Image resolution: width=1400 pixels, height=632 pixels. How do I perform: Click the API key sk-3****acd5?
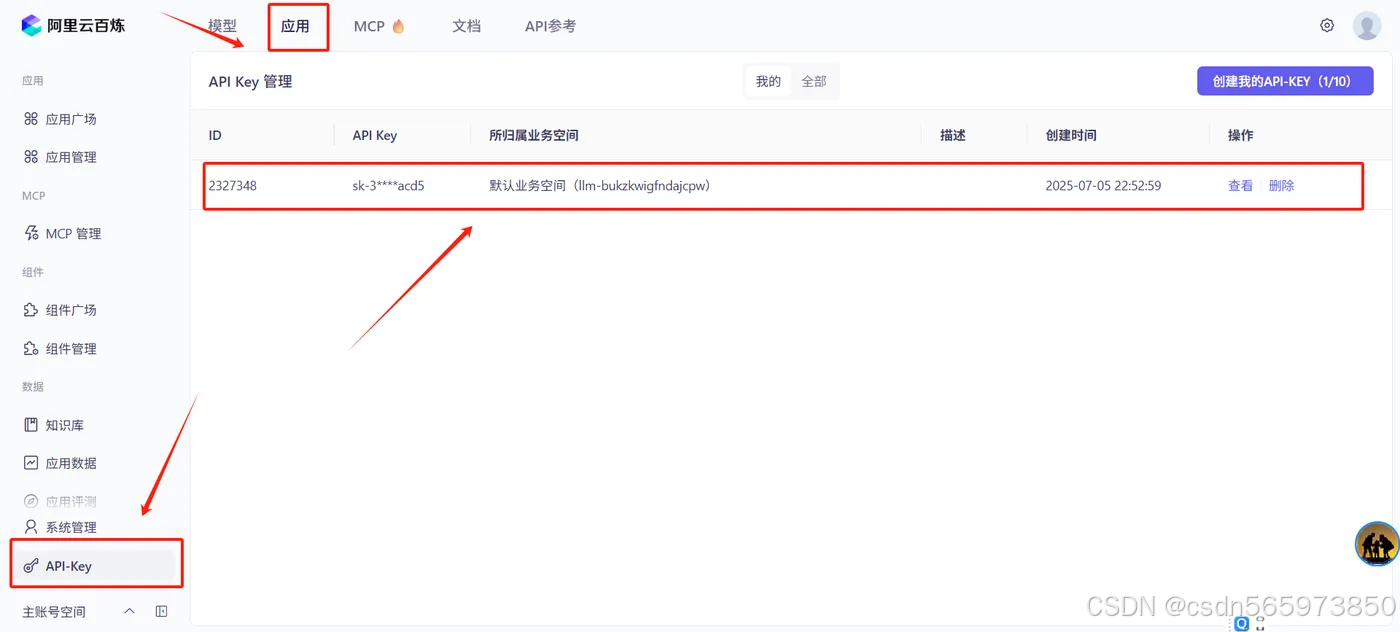[388, 186]
